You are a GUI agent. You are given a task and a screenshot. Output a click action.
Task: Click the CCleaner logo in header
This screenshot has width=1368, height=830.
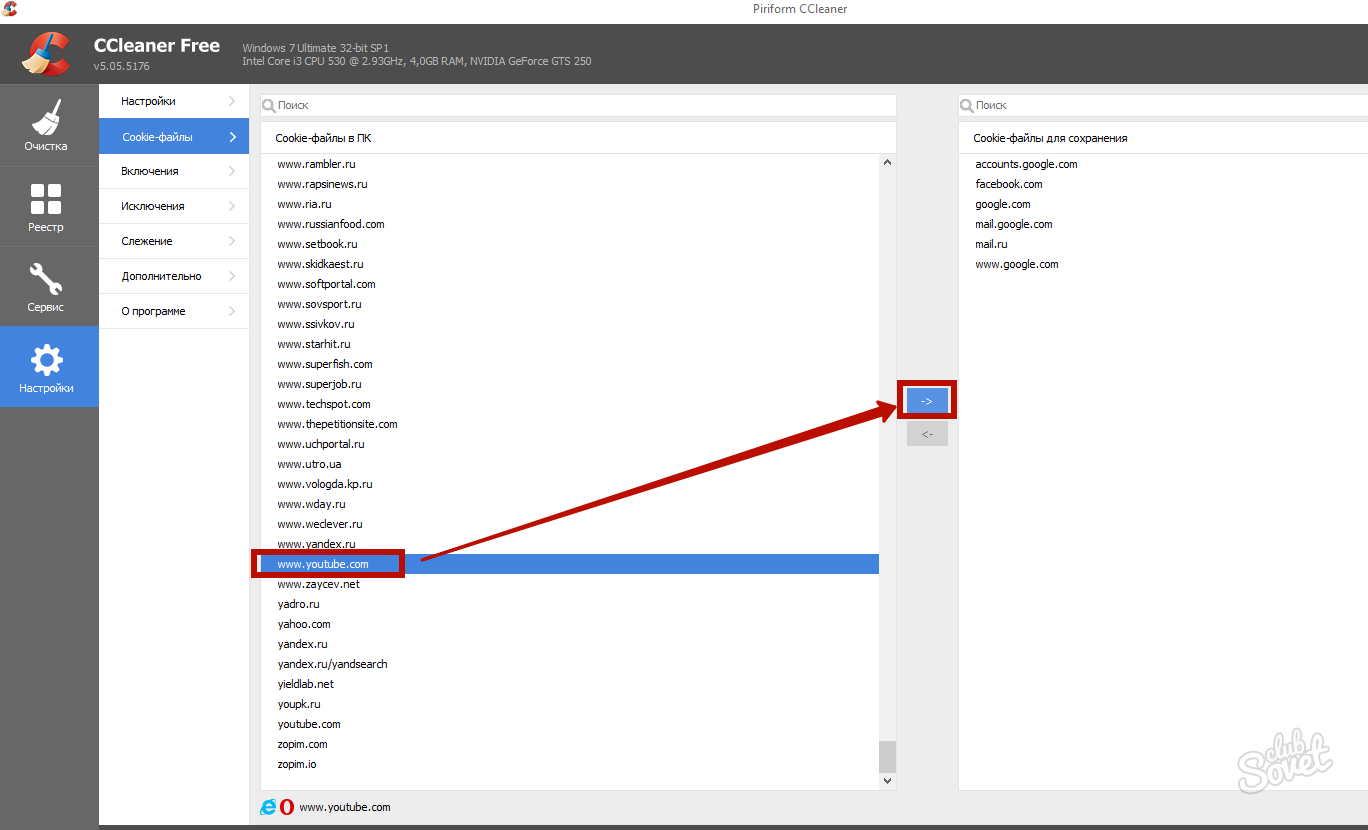pos(46,54)
